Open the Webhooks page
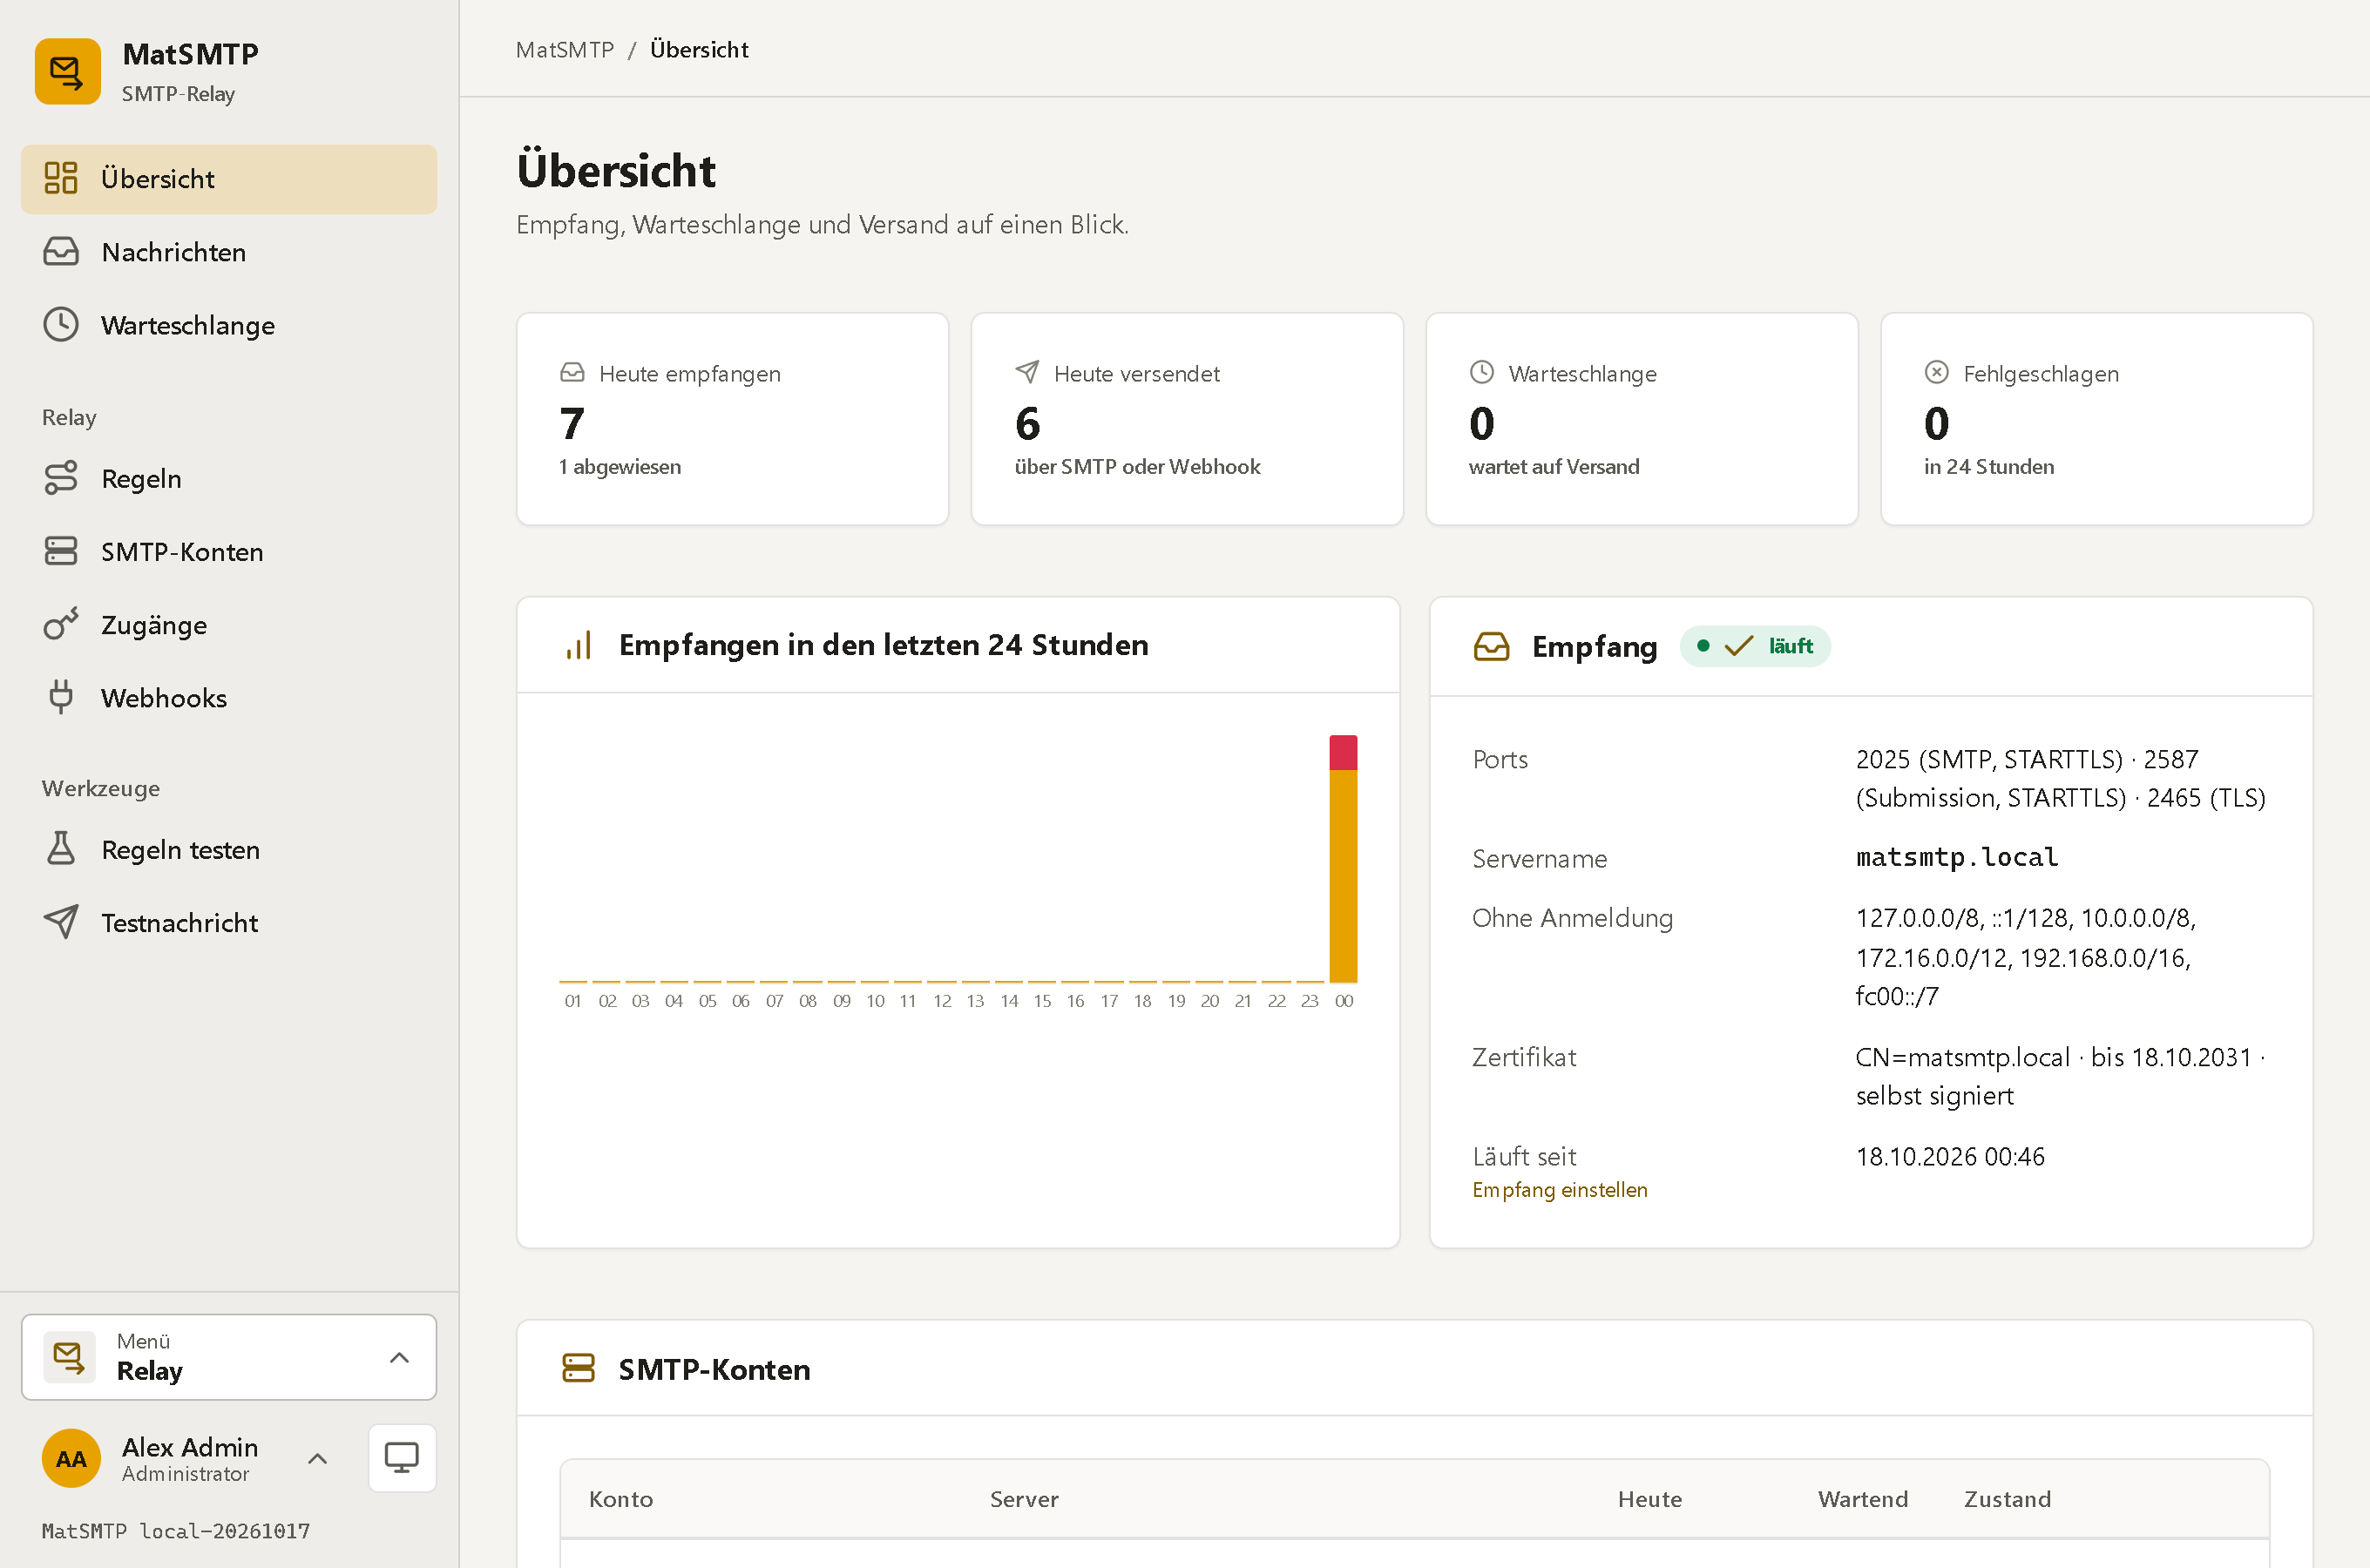The width and height of the screenshot is (2370, 1568). coord(229,697)
